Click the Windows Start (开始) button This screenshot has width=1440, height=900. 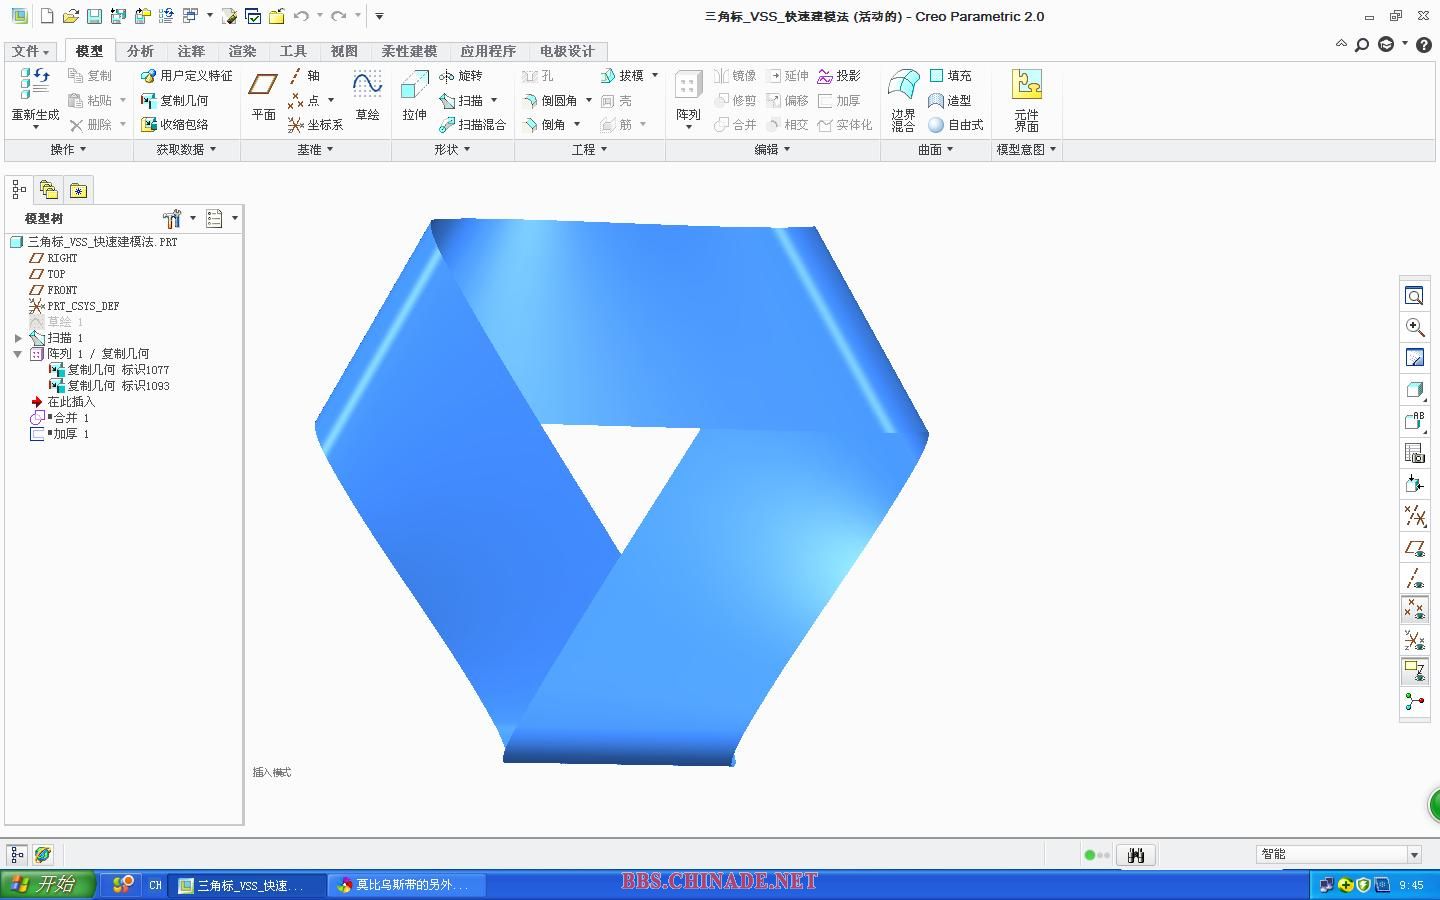48,884
